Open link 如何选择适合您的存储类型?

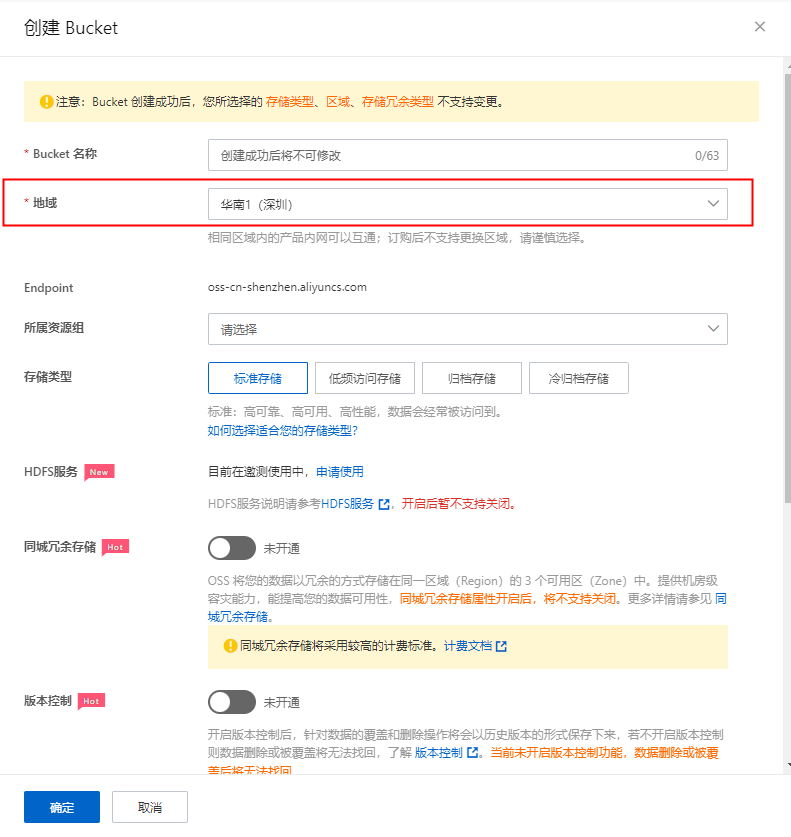[x=282, y=431]
